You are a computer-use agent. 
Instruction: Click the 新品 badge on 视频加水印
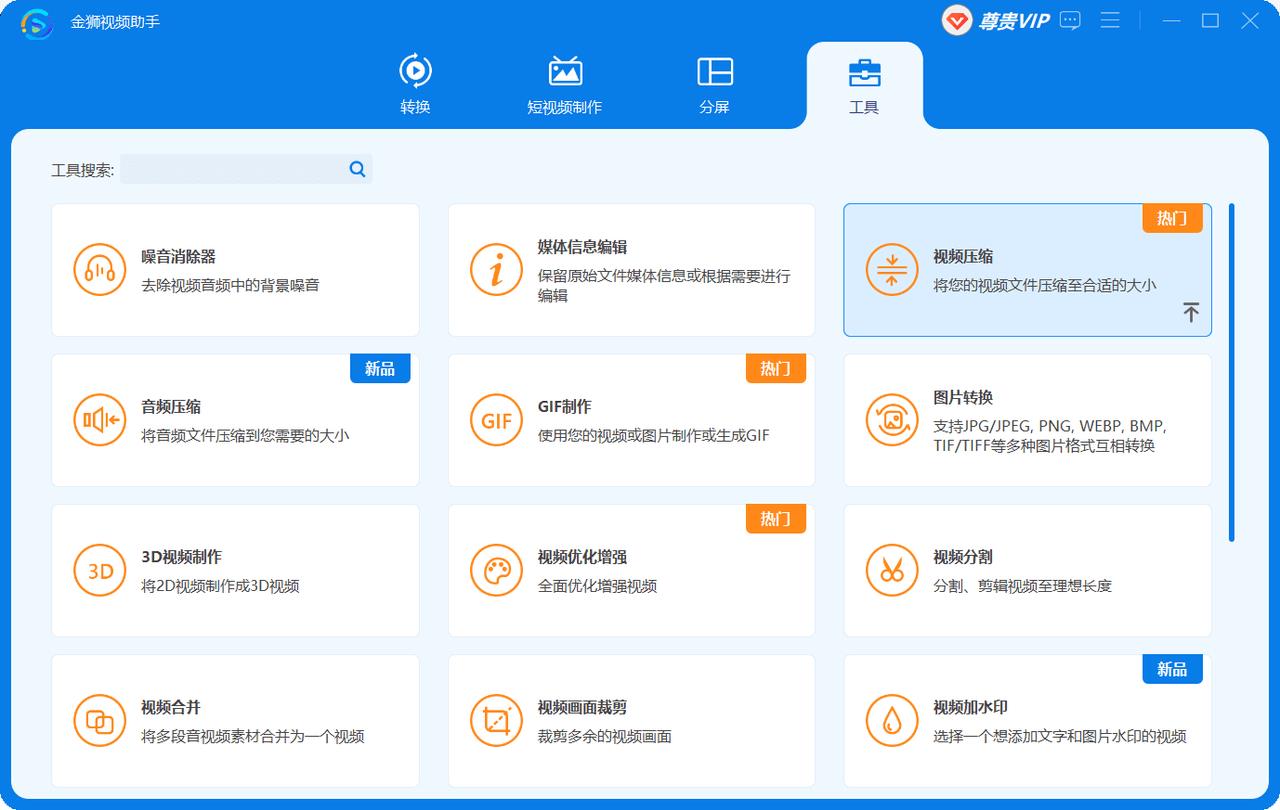point(1172,669)
